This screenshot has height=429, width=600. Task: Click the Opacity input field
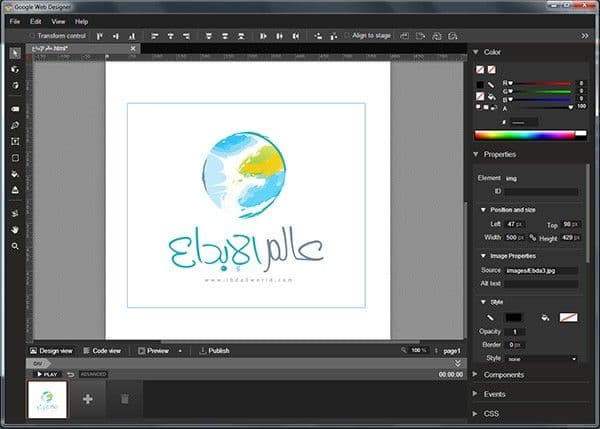[x=515, y=331]
